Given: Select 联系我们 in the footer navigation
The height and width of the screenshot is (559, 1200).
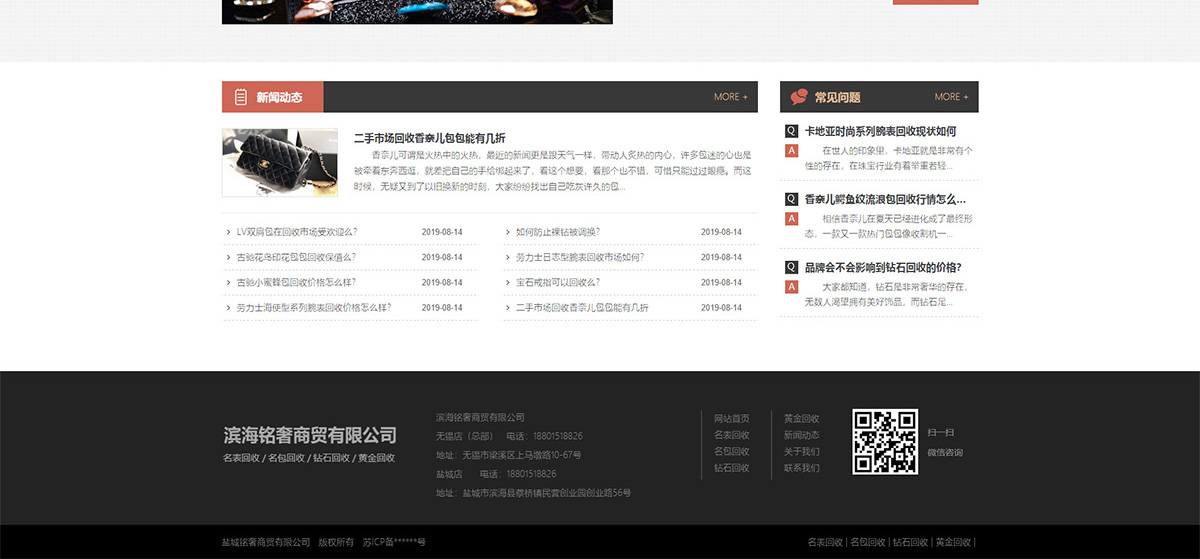Looking at the screenshot, I should point(801,468).
